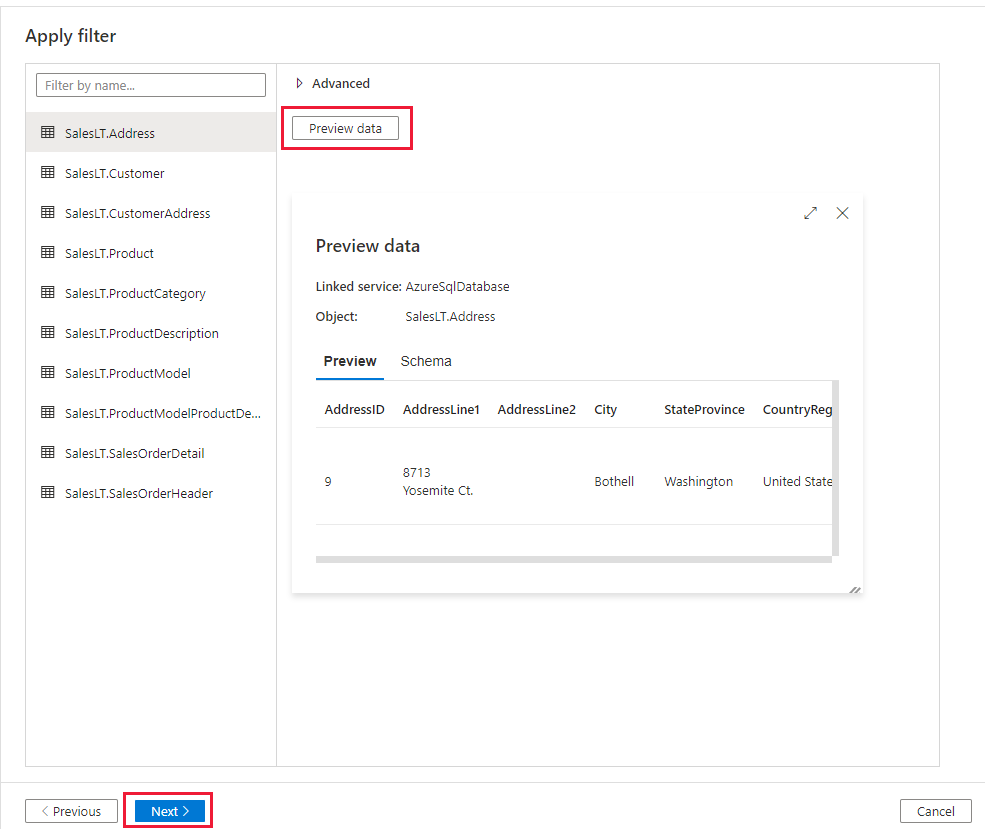Click the Filter by name input field

150,84
